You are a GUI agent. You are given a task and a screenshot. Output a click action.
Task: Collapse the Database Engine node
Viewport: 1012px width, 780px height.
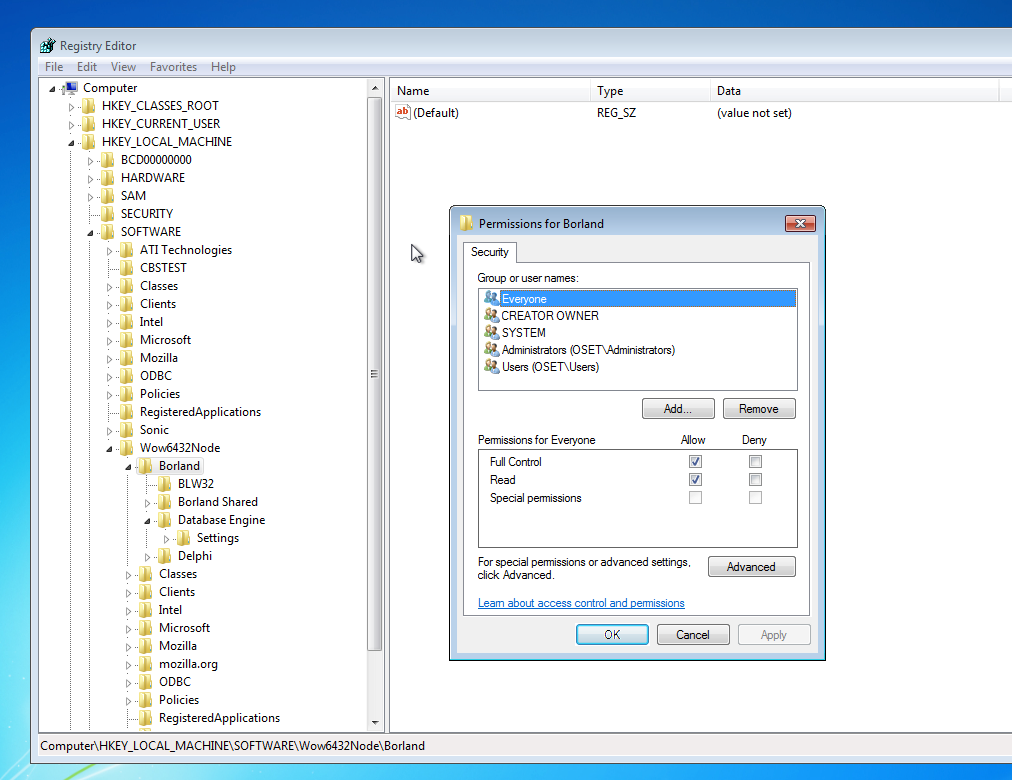tap(147, 521)
